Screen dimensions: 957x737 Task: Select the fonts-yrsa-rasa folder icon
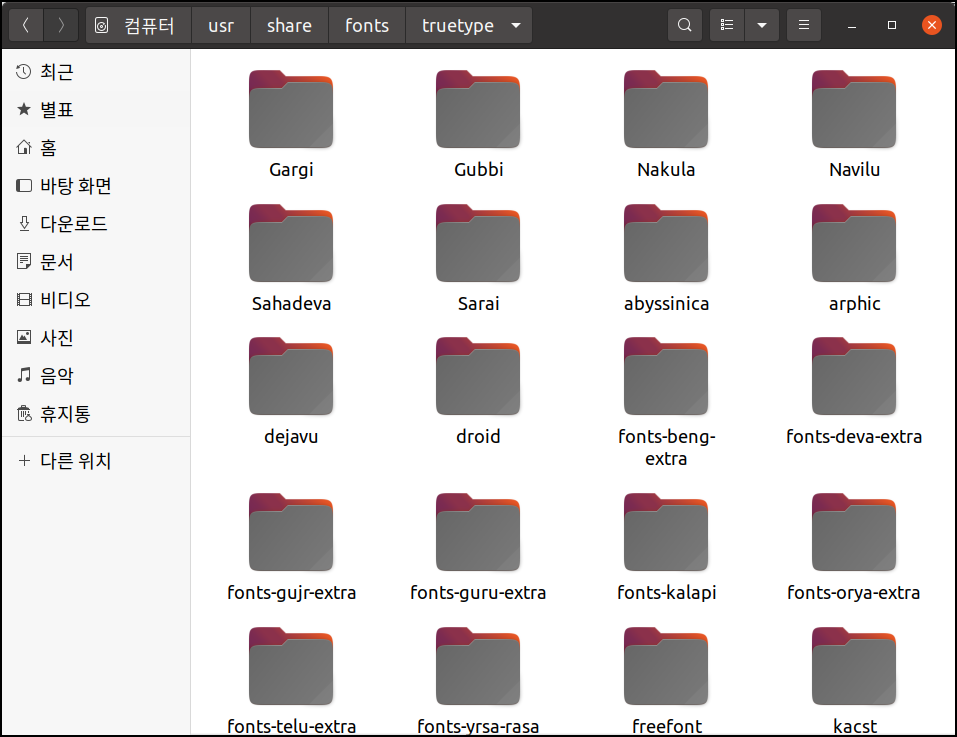(478, 666)
